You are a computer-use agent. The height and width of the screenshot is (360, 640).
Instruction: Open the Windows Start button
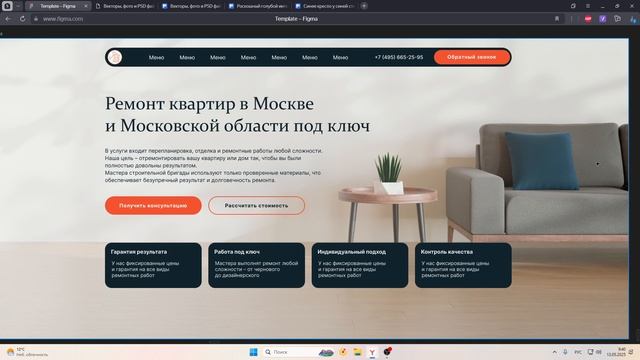(x=253, y=352)
